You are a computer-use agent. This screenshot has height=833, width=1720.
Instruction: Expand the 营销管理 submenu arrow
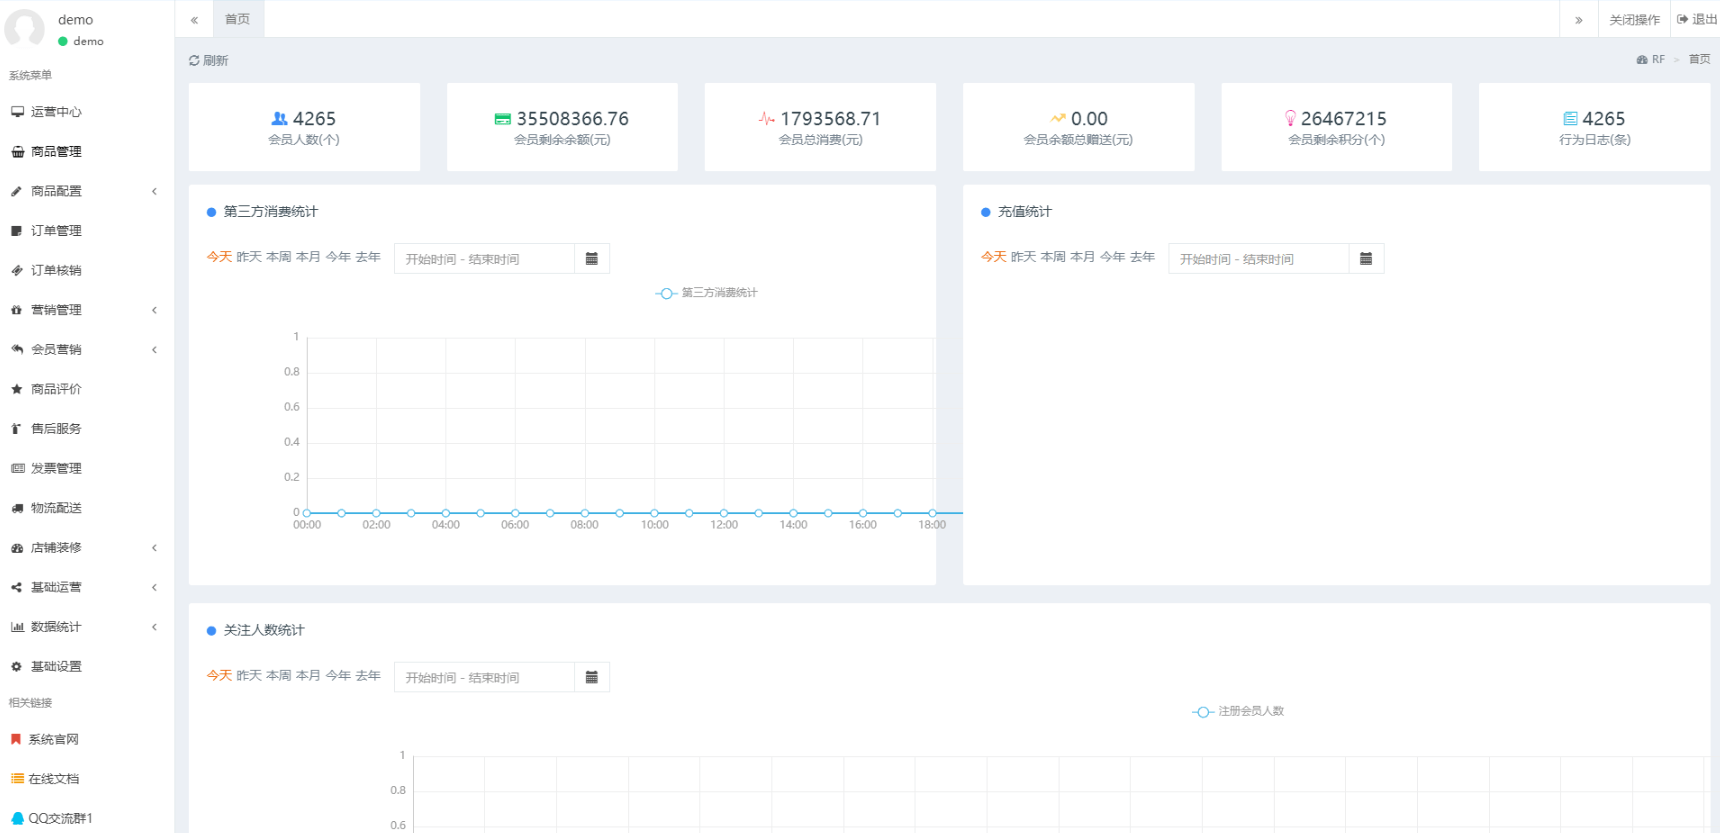[154, 310]
